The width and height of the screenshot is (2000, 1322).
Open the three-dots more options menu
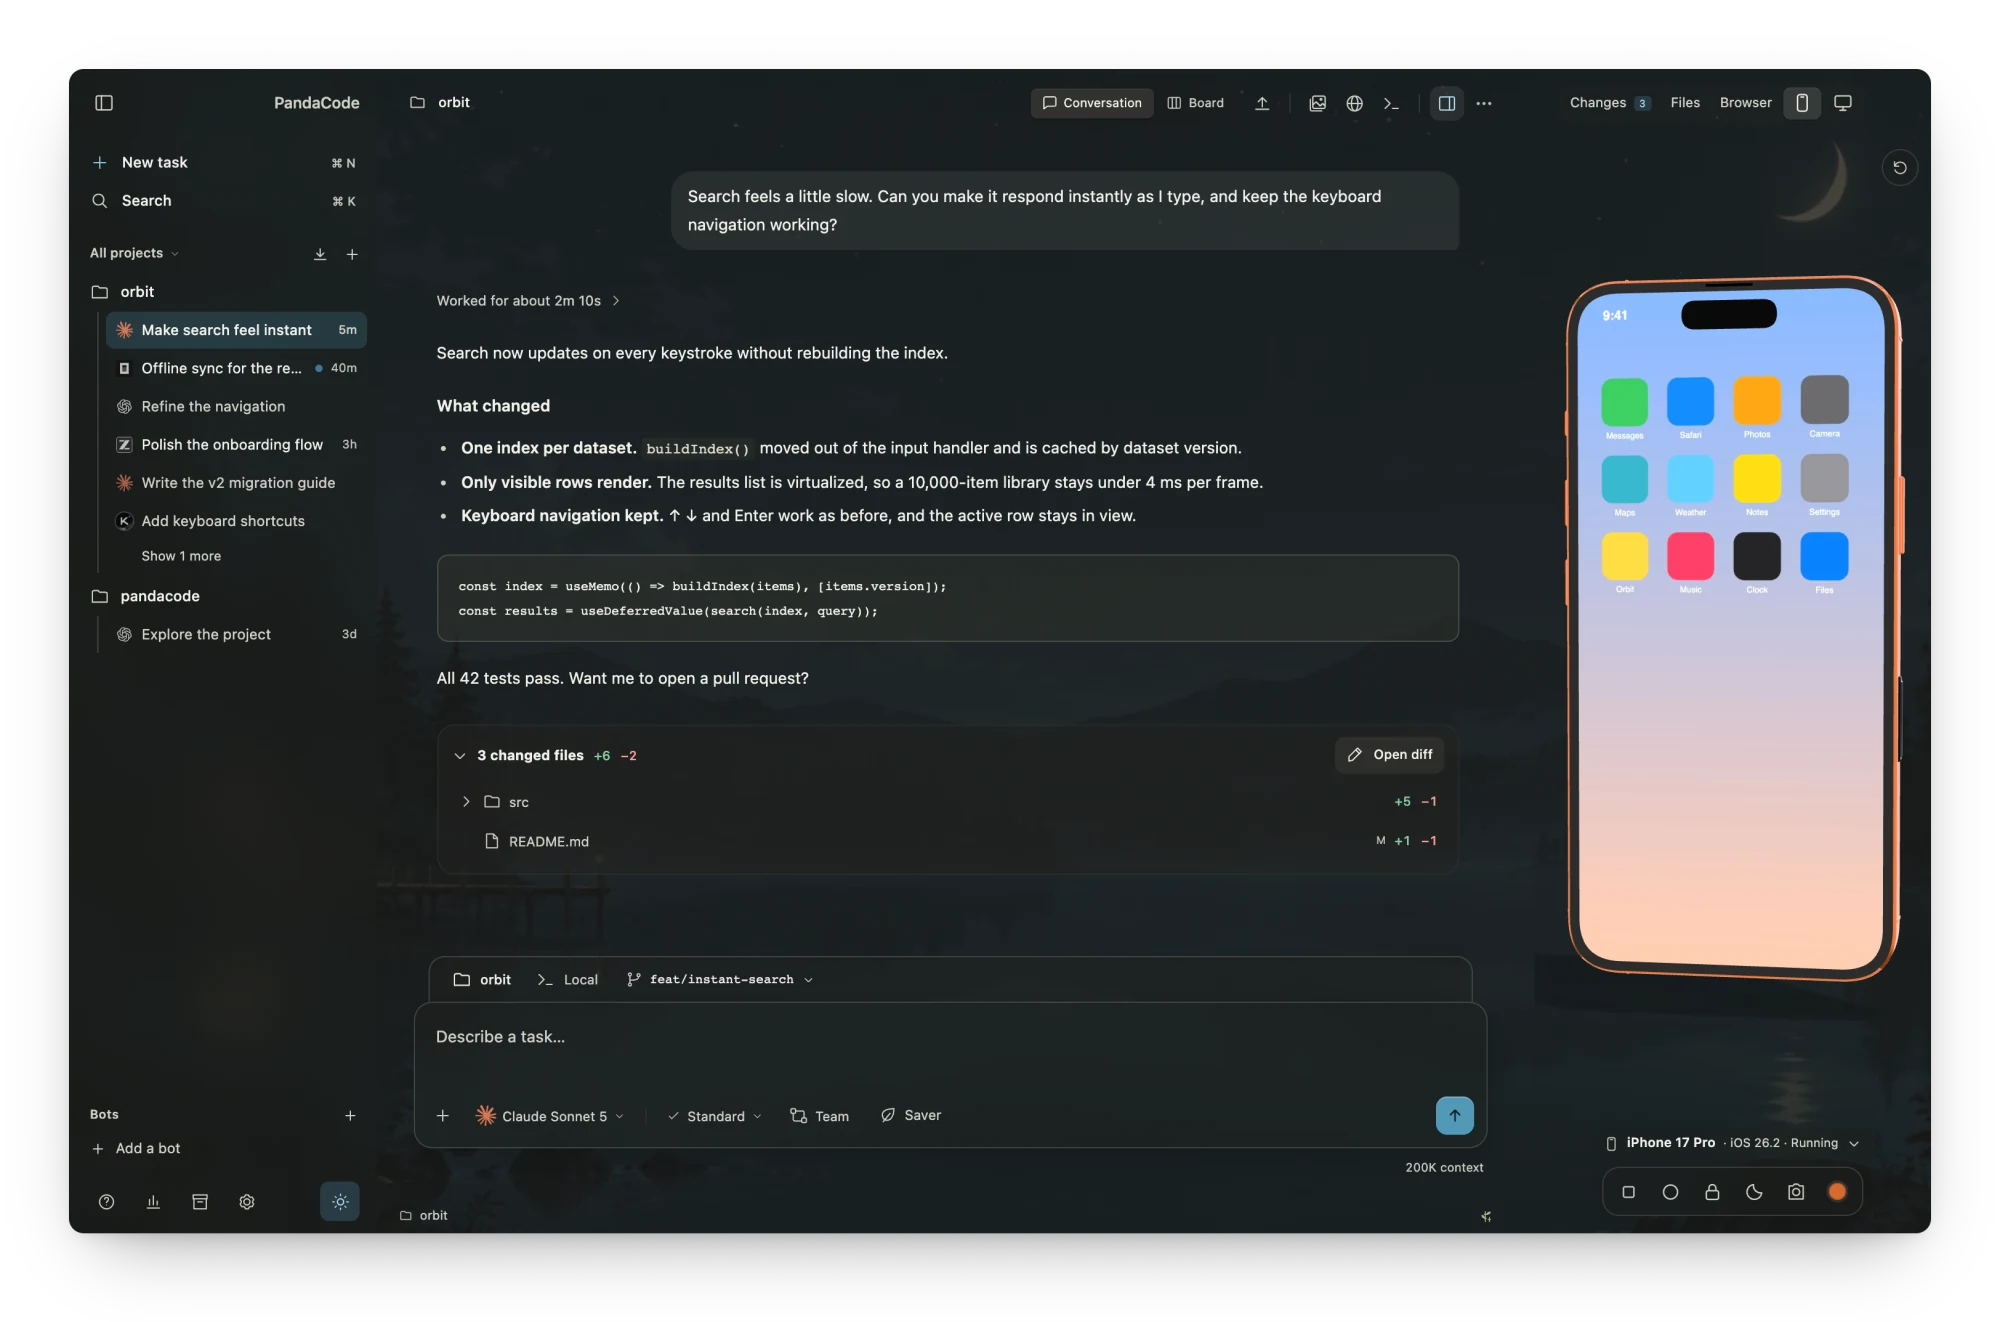(1484, 103)
